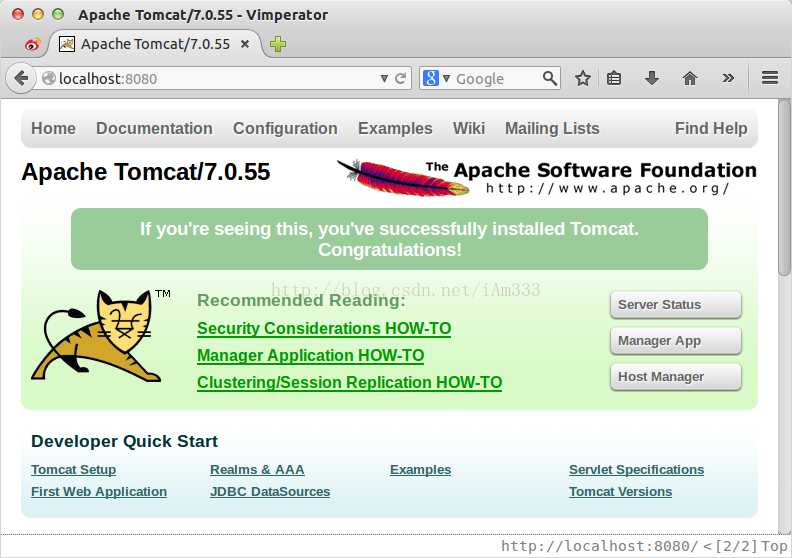Image resolution: width=792 pixels, height=558 pixels.
Task: Click the magnifier icon in the search box
Action: 550,78
